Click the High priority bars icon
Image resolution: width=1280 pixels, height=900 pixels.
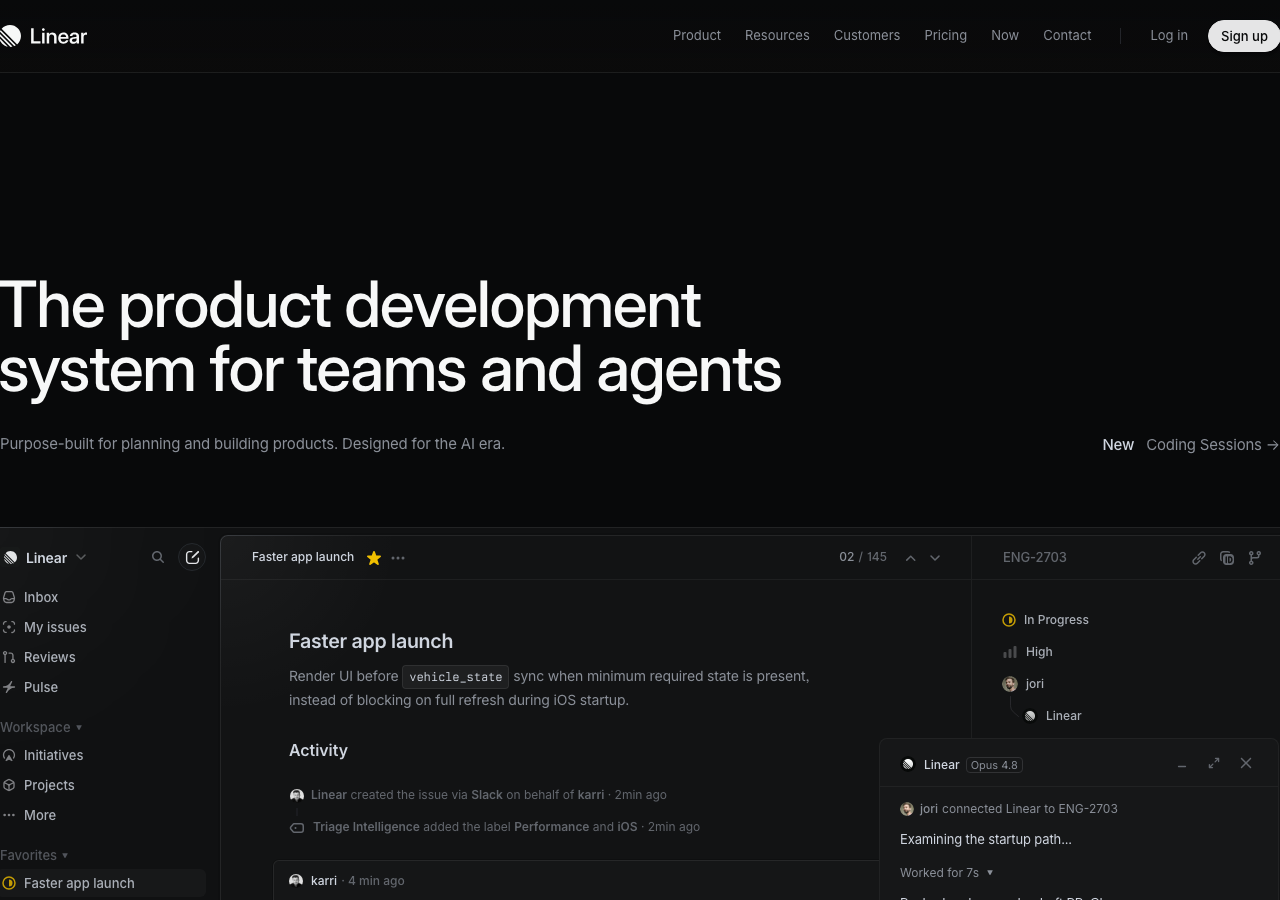[x=1009, y=652]
